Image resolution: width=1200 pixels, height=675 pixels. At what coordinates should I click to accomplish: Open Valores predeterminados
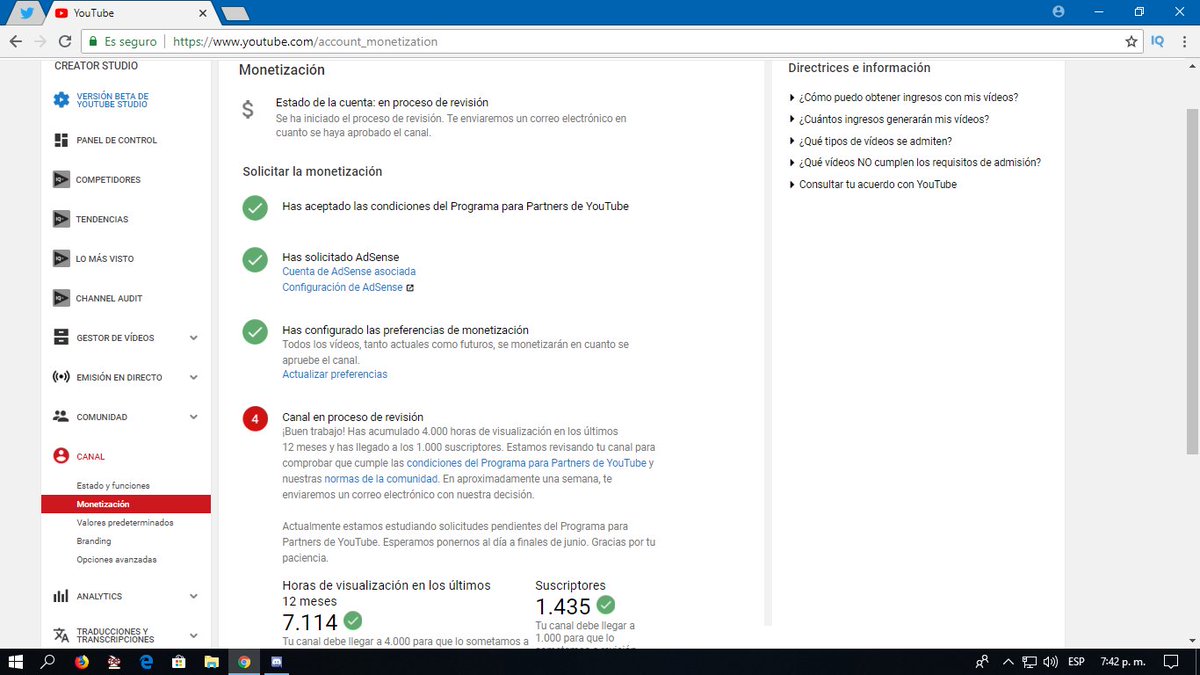125,523
